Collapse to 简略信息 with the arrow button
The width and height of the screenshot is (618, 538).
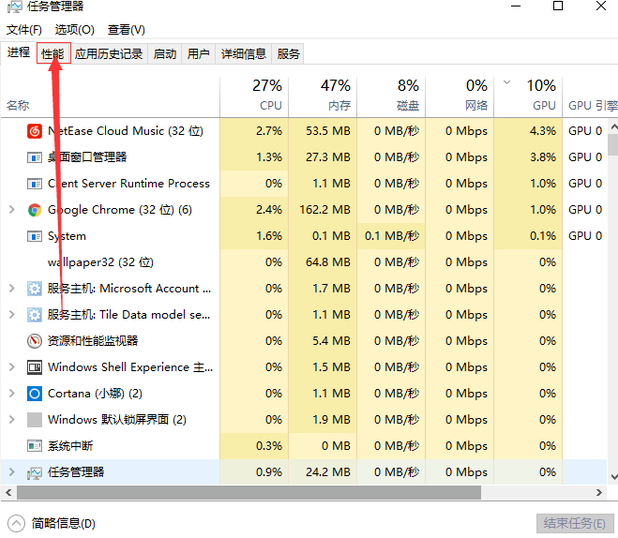point(16,524)
